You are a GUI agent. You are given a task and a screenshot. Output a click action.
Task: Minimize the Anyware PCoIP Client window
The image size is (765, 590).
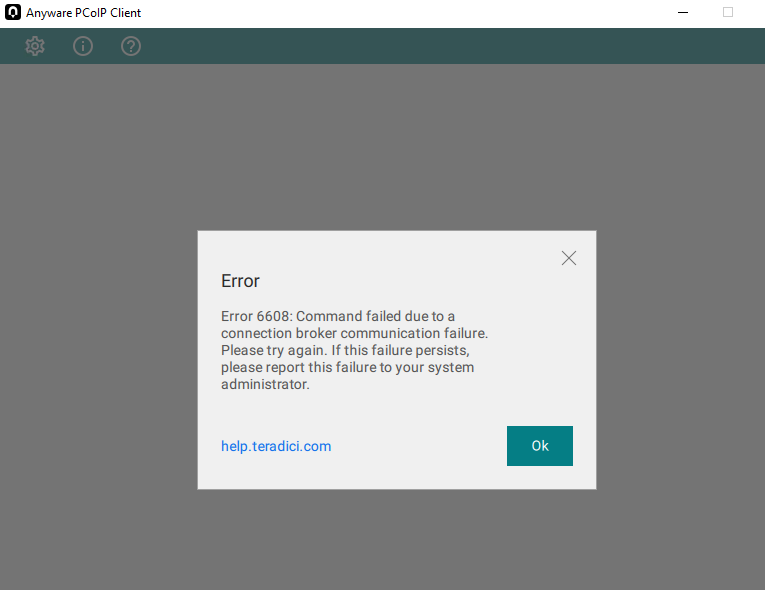[x=683, y=12]
